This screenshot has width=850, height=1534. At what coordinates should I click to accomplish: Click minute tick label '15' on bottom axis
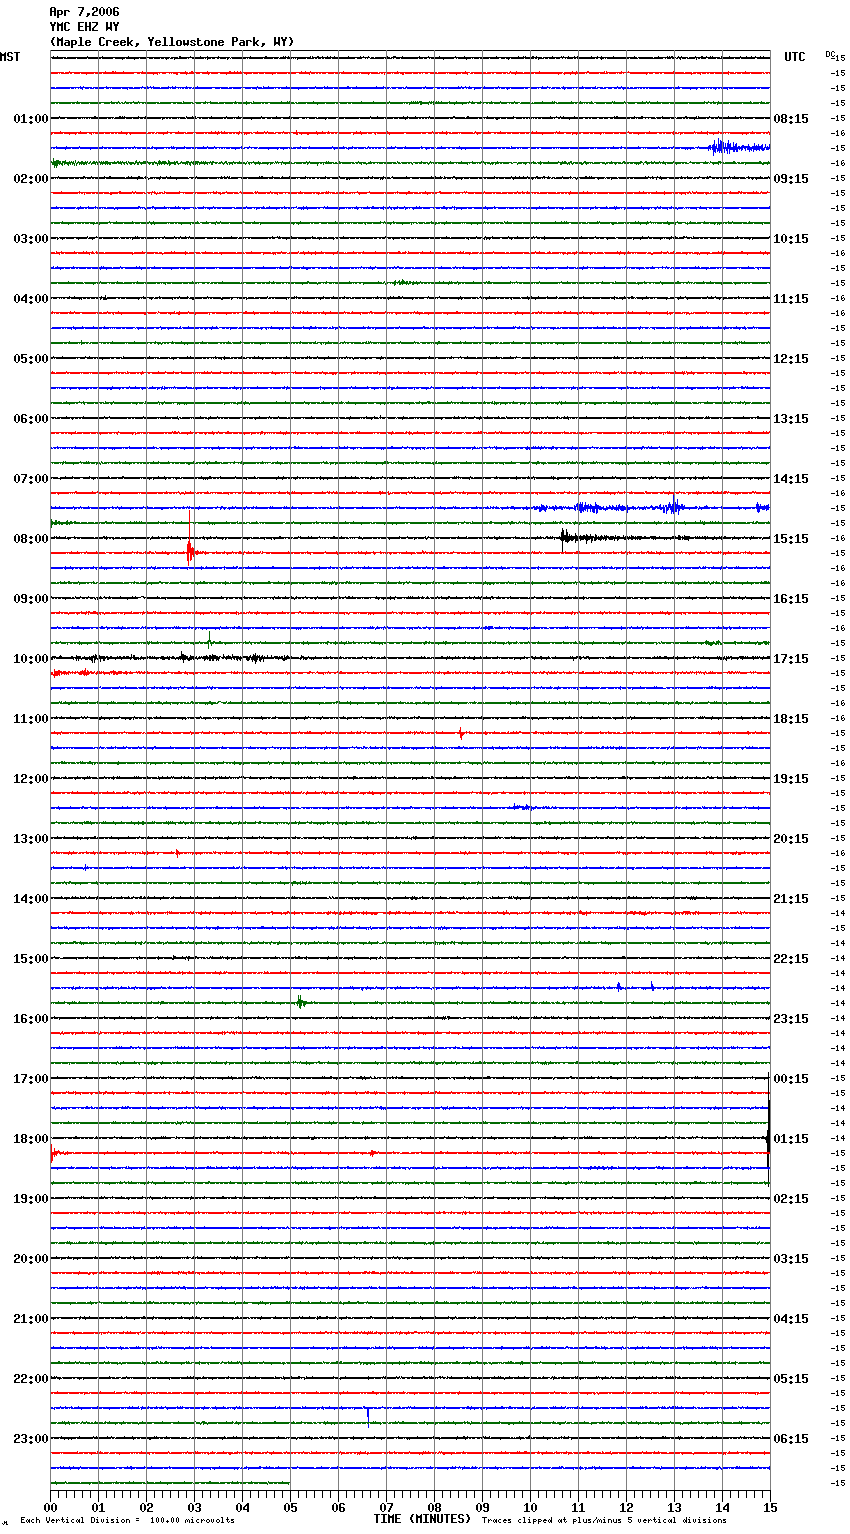[770, 1507]
